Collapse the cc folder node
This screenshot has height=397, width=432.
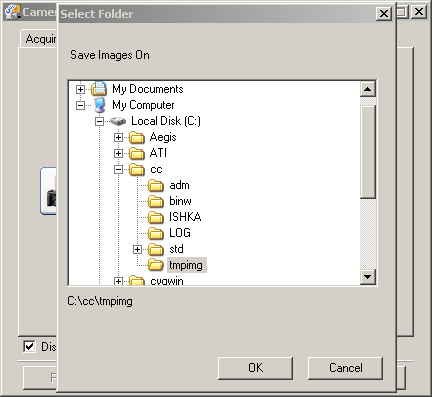[118, 170]
